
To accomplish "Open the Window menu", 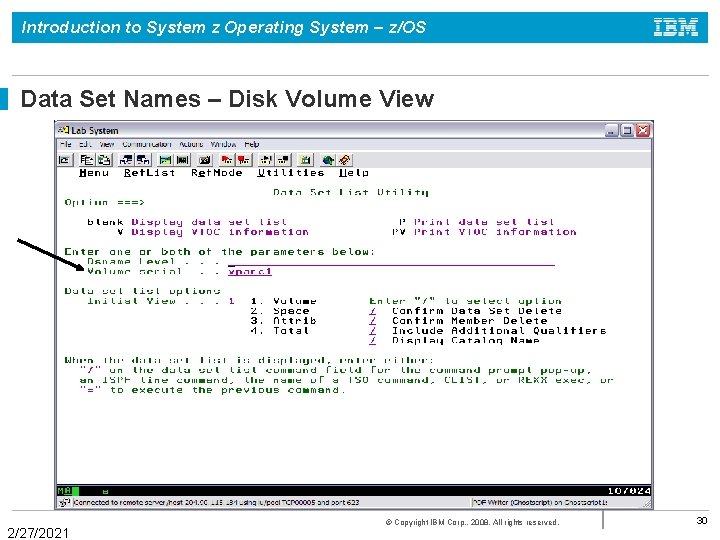I will click(223, 144).
